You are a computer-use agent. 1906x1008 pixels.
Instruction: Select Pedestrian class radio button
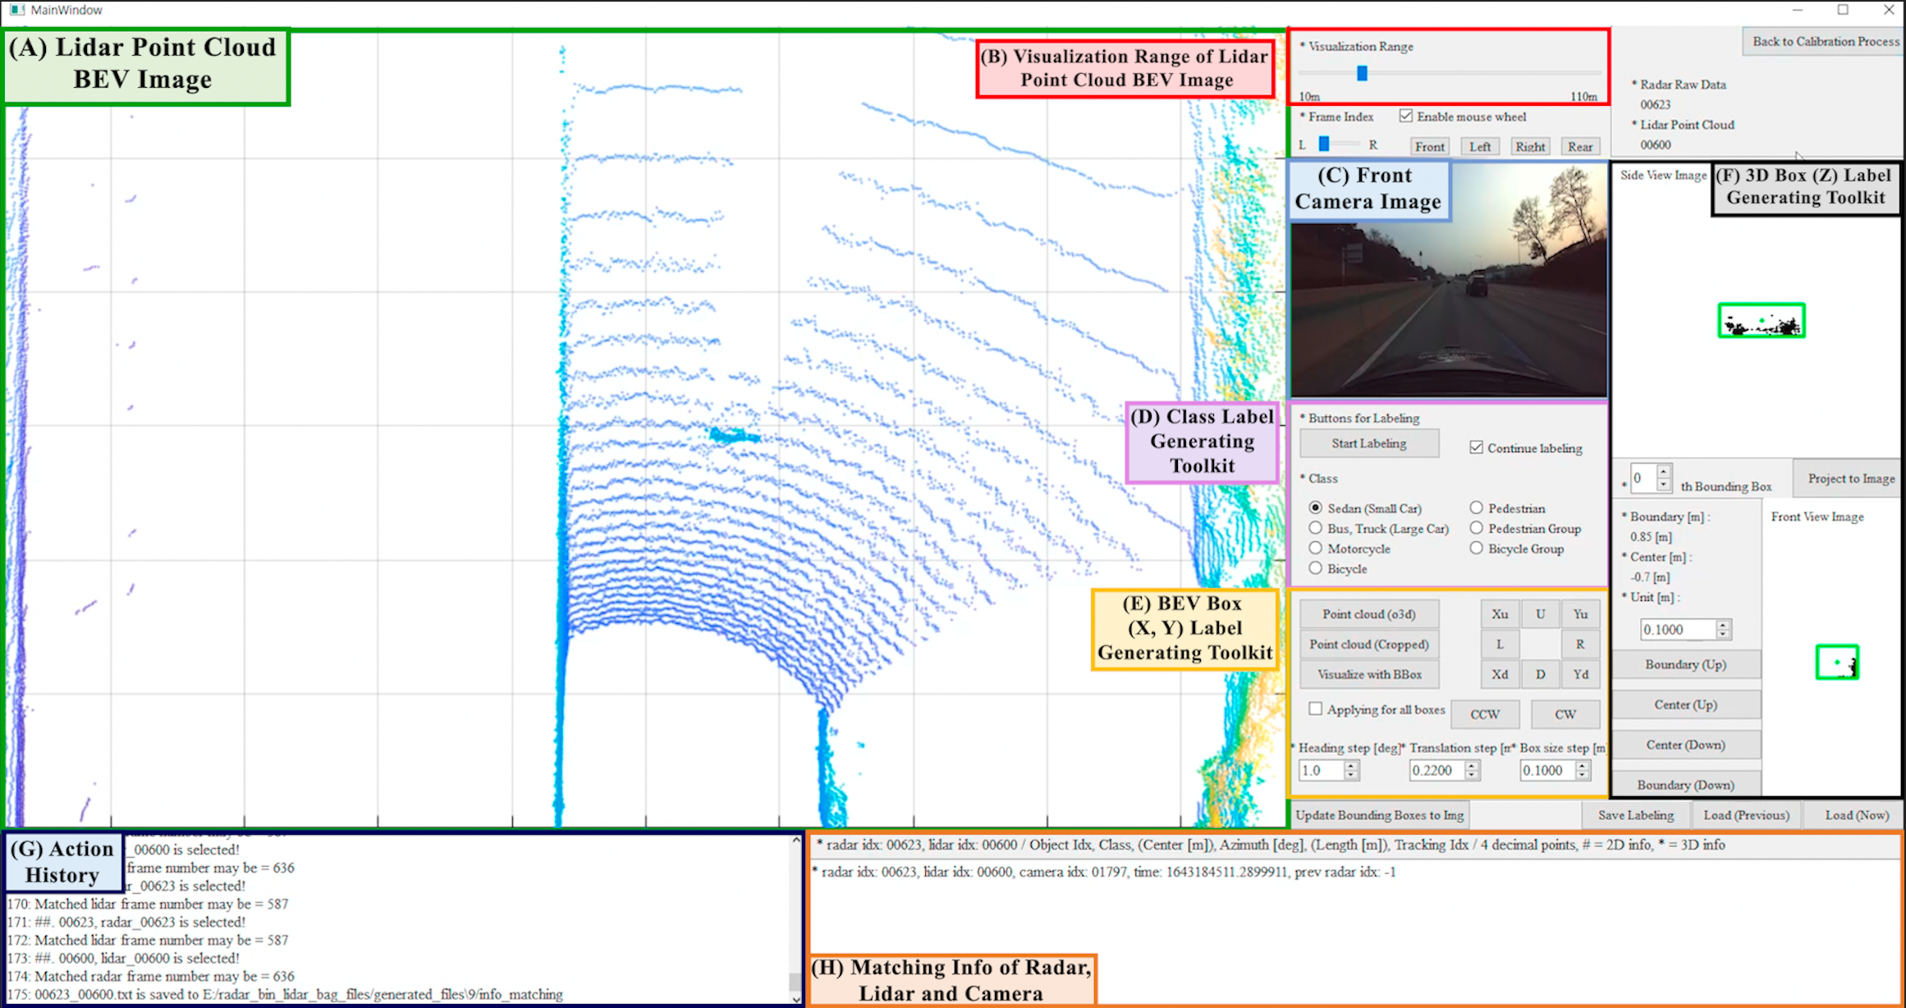pyautogui.click(x=1476, y=508)
